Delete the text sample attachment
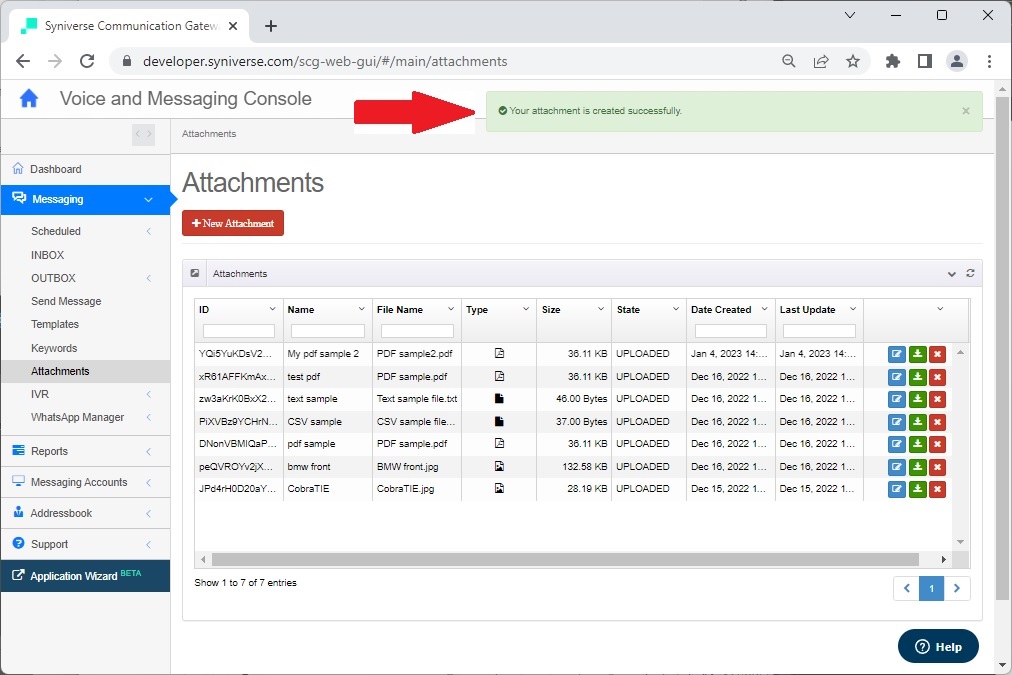 coord(938,399)
